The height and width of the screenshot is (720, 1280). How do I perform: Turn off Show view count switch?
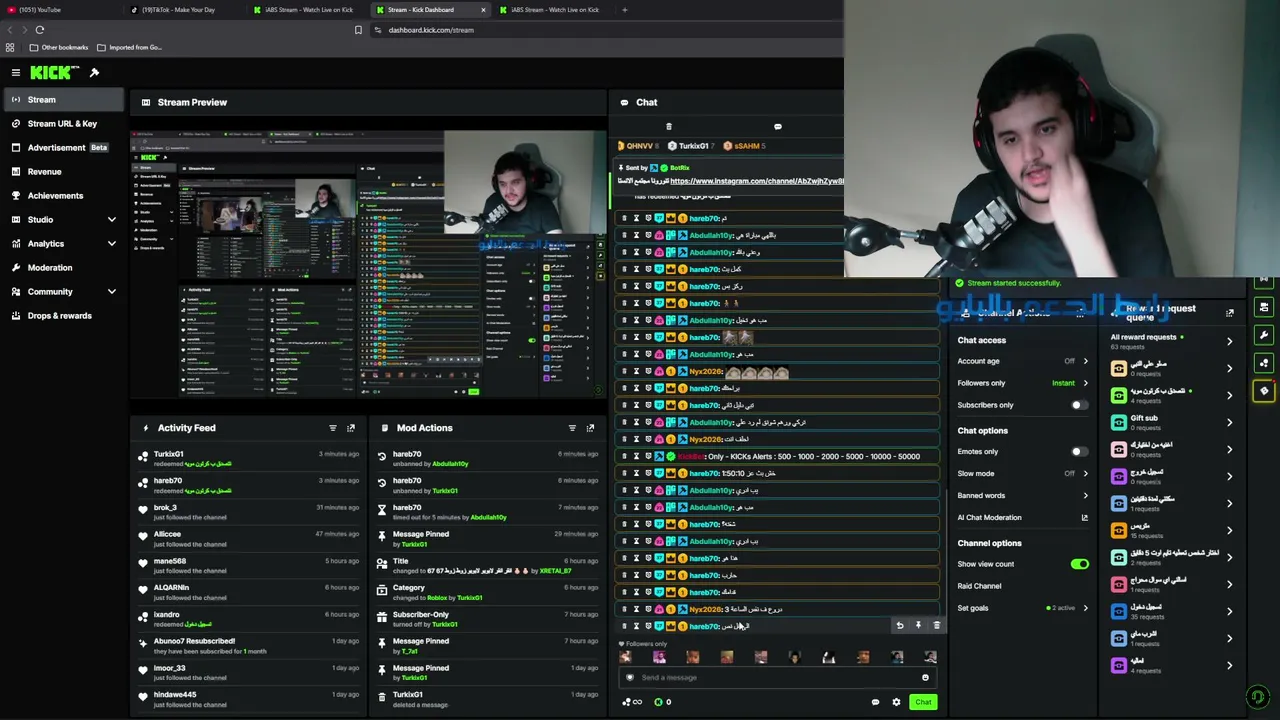point(1079,565)
